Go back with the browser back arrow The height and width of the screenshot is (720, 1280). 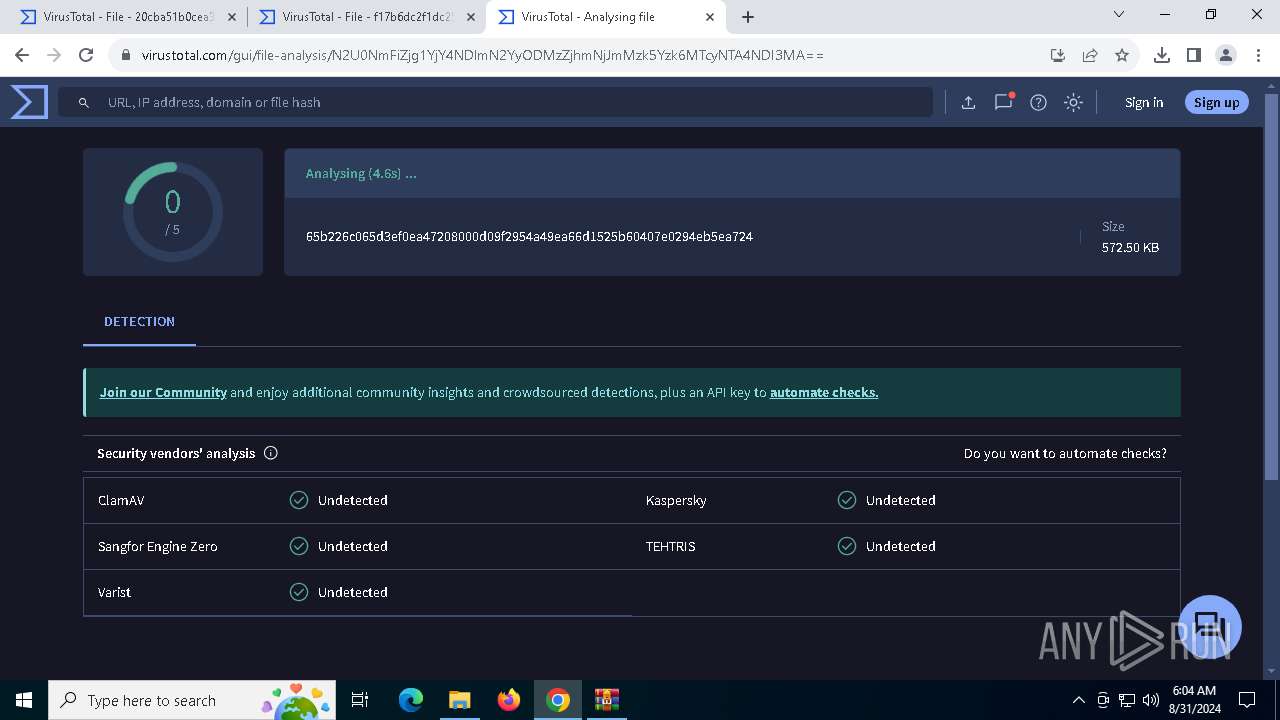pyautogui.click(x=22, y=55)
